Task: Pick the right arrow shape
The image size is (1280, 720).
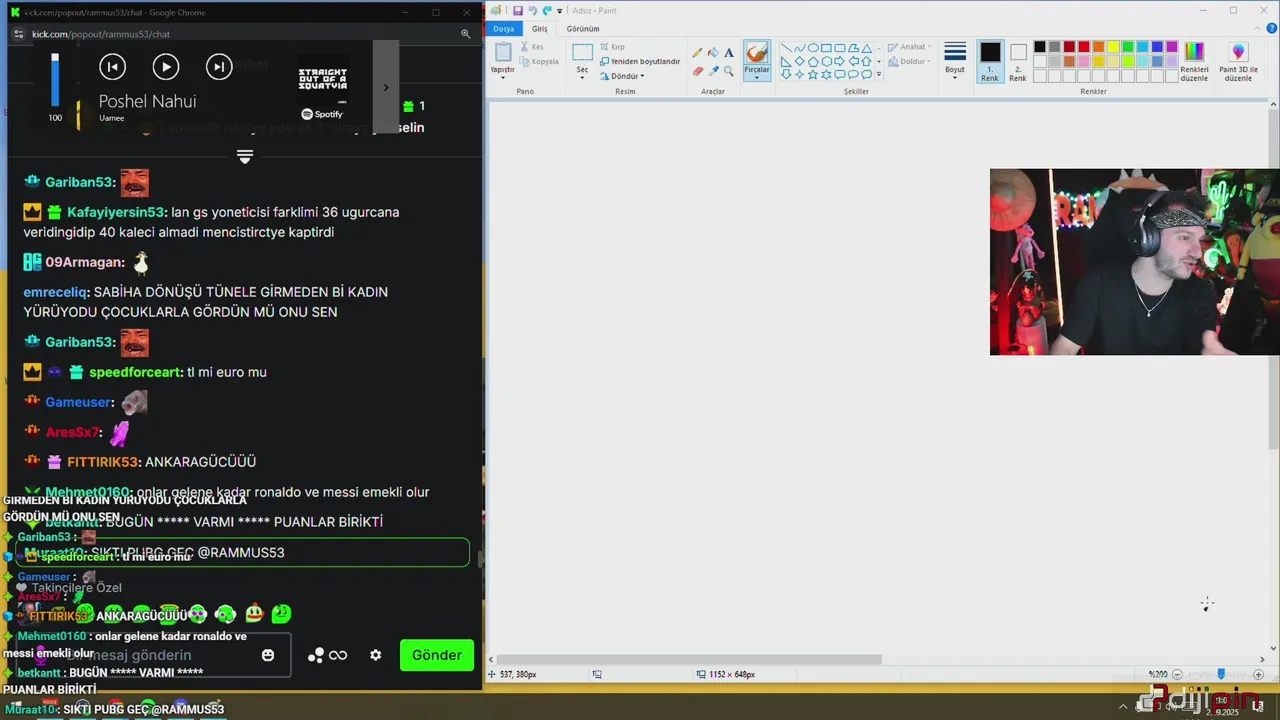Action: 839,61
